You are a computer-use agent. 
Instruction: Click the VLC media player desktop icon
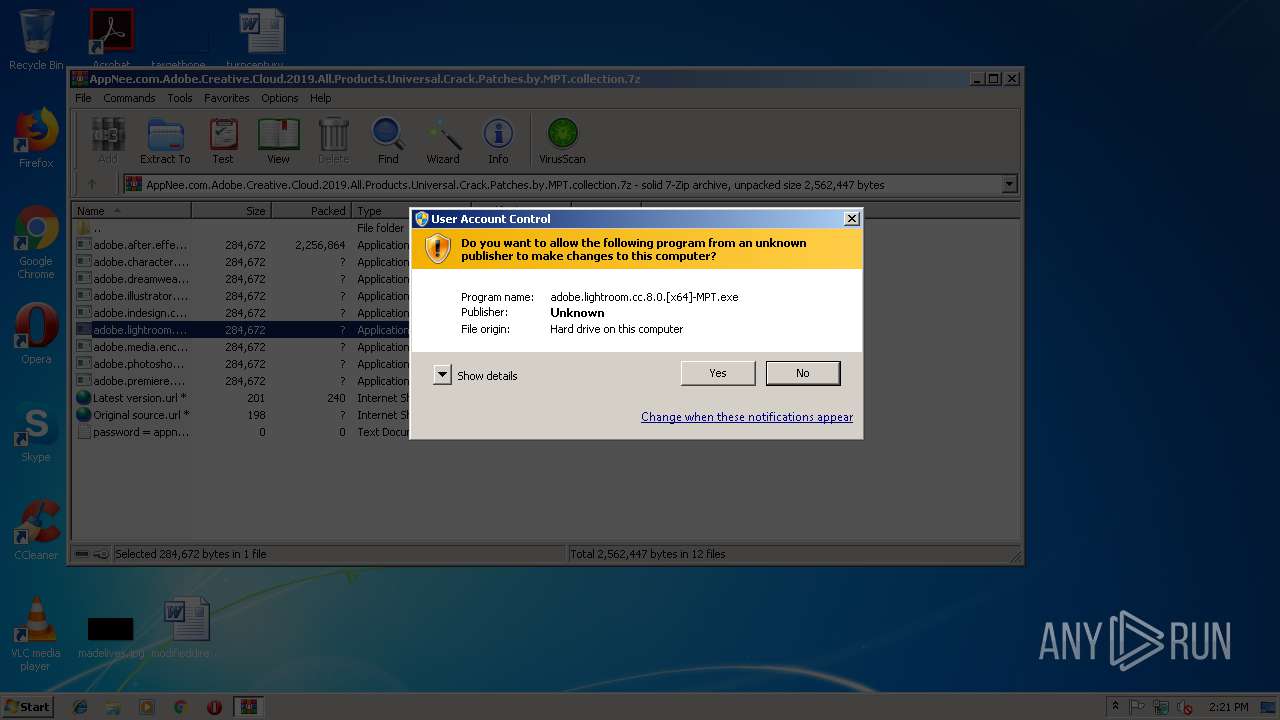36,634
